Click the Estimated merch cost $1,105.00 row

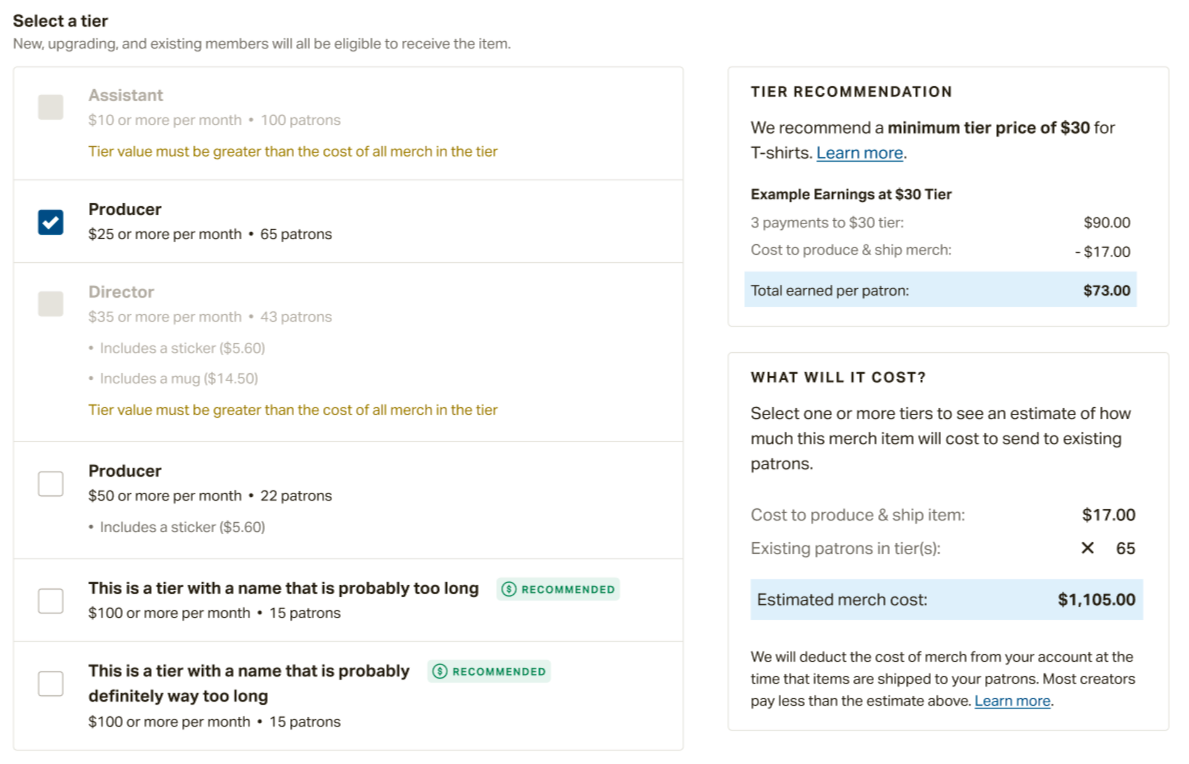946,600
